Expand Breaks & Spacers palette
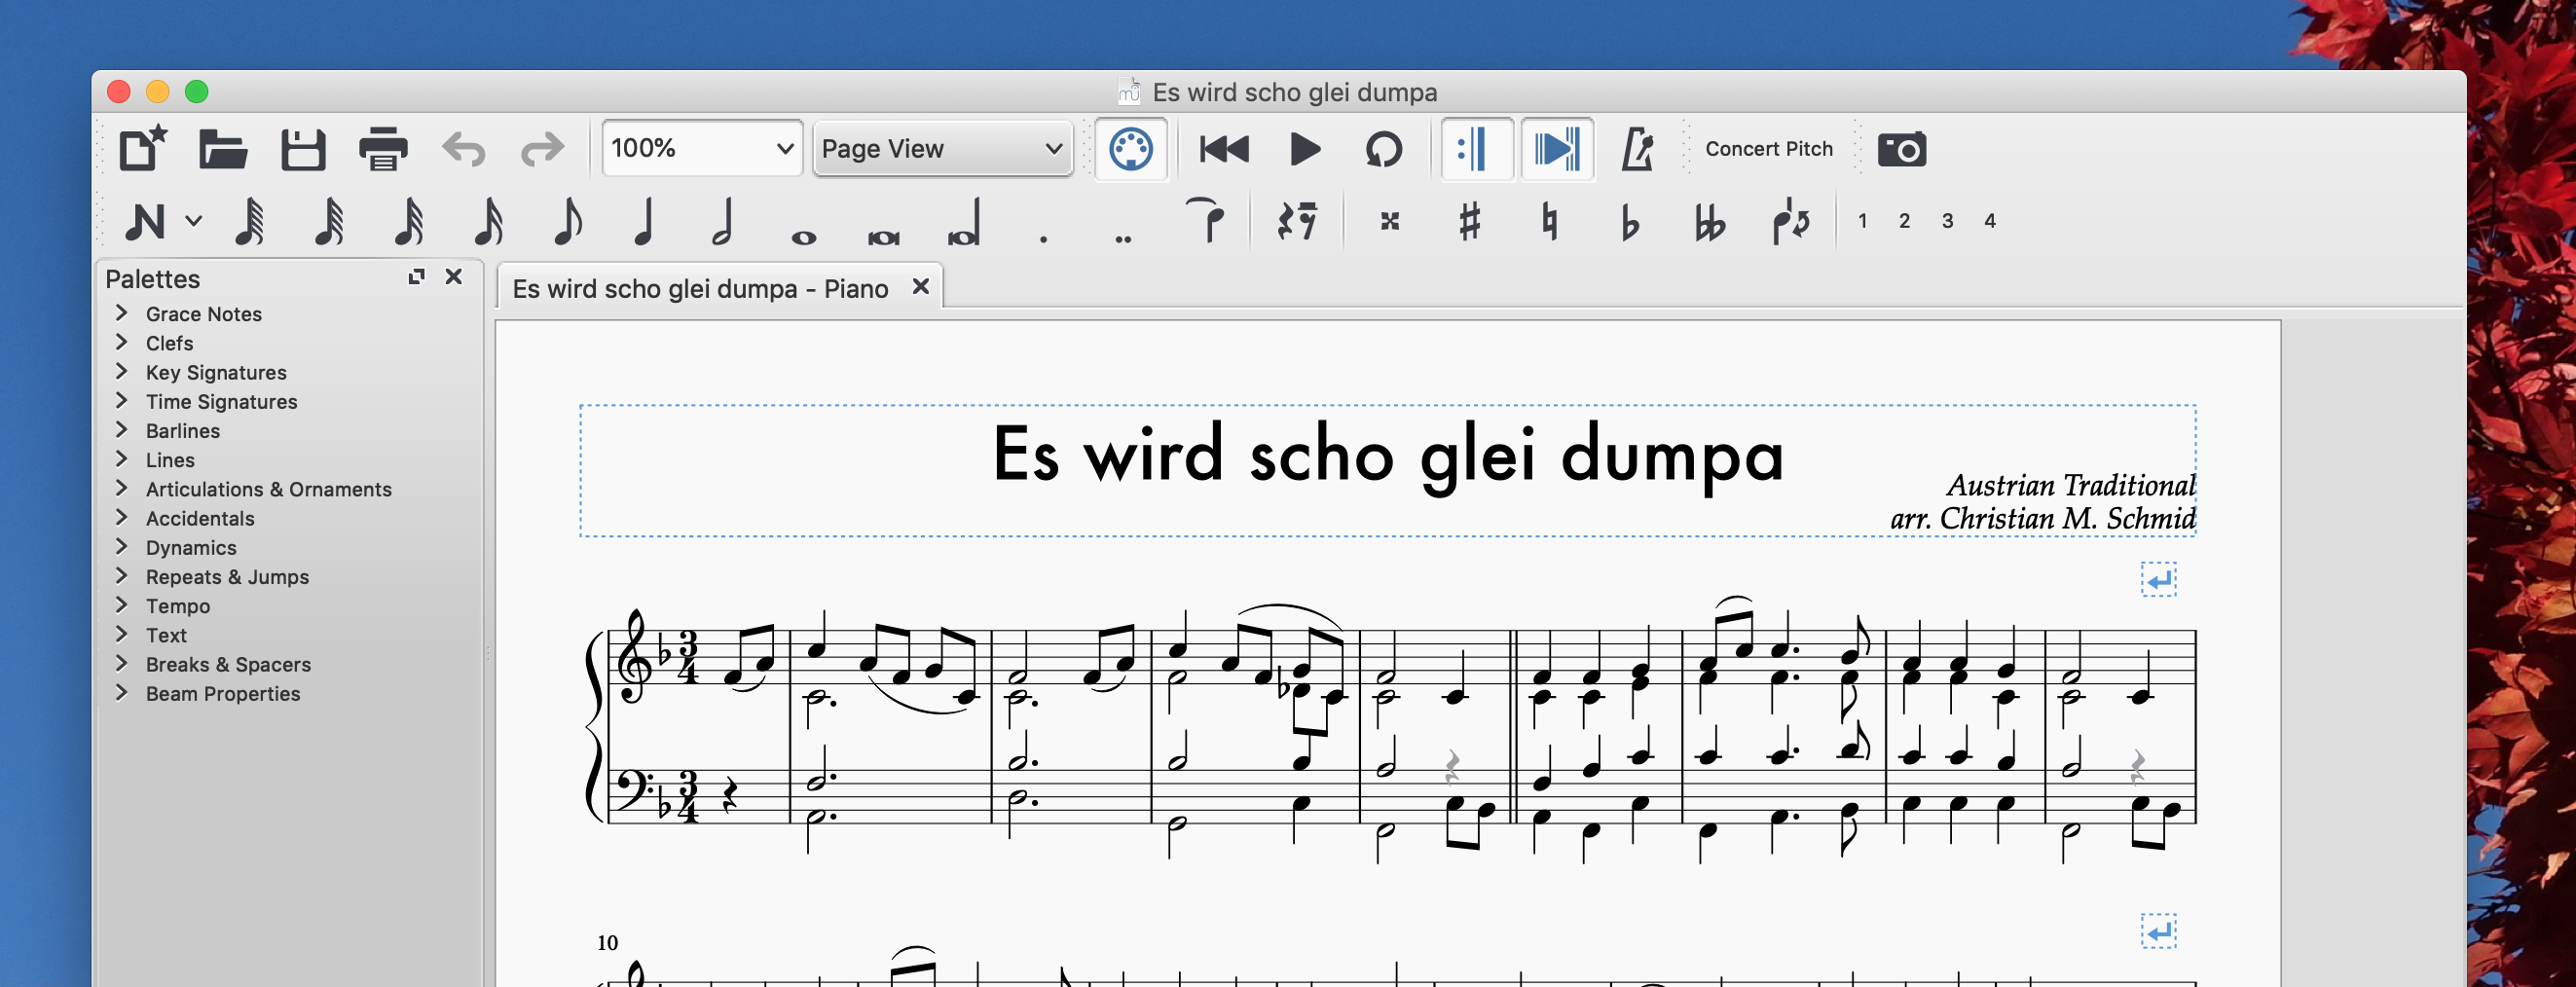The height and width of the screenshot is (987, 2576). (x=122, y=663)
